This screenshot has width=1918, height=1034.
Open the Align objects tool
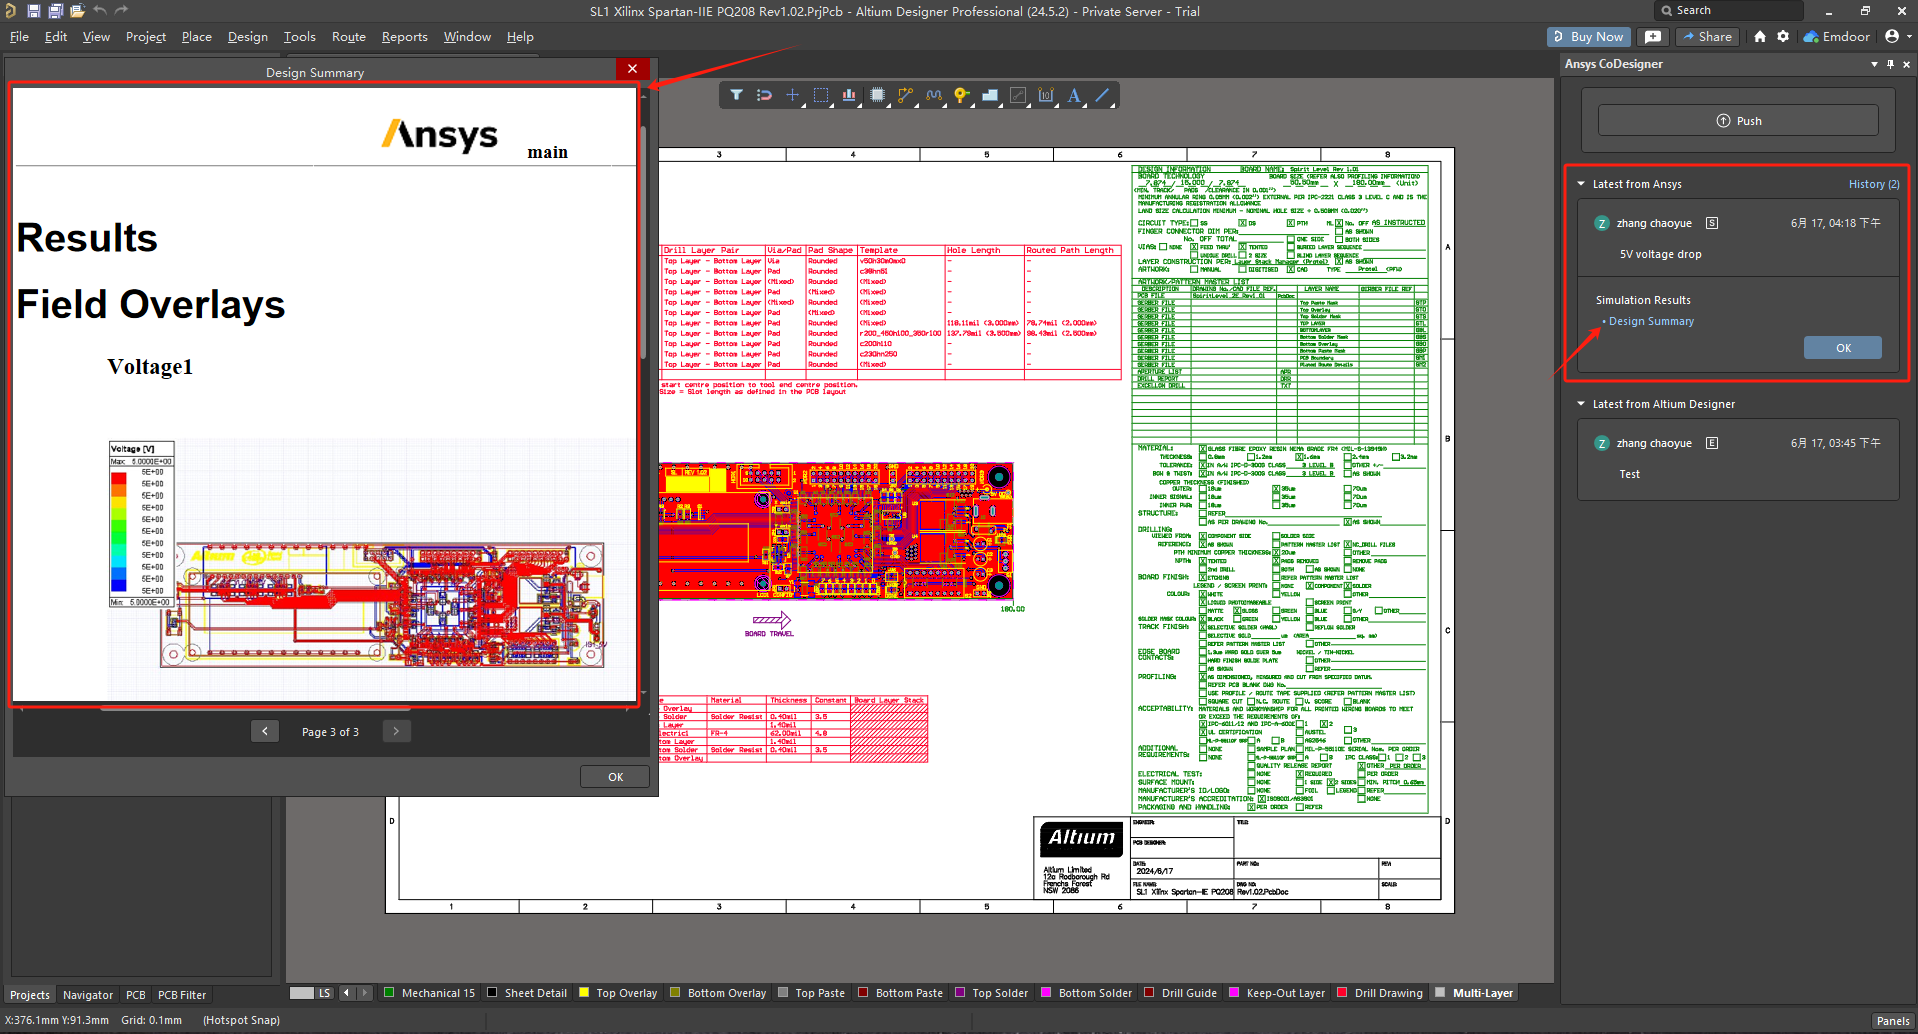point(849,96)
